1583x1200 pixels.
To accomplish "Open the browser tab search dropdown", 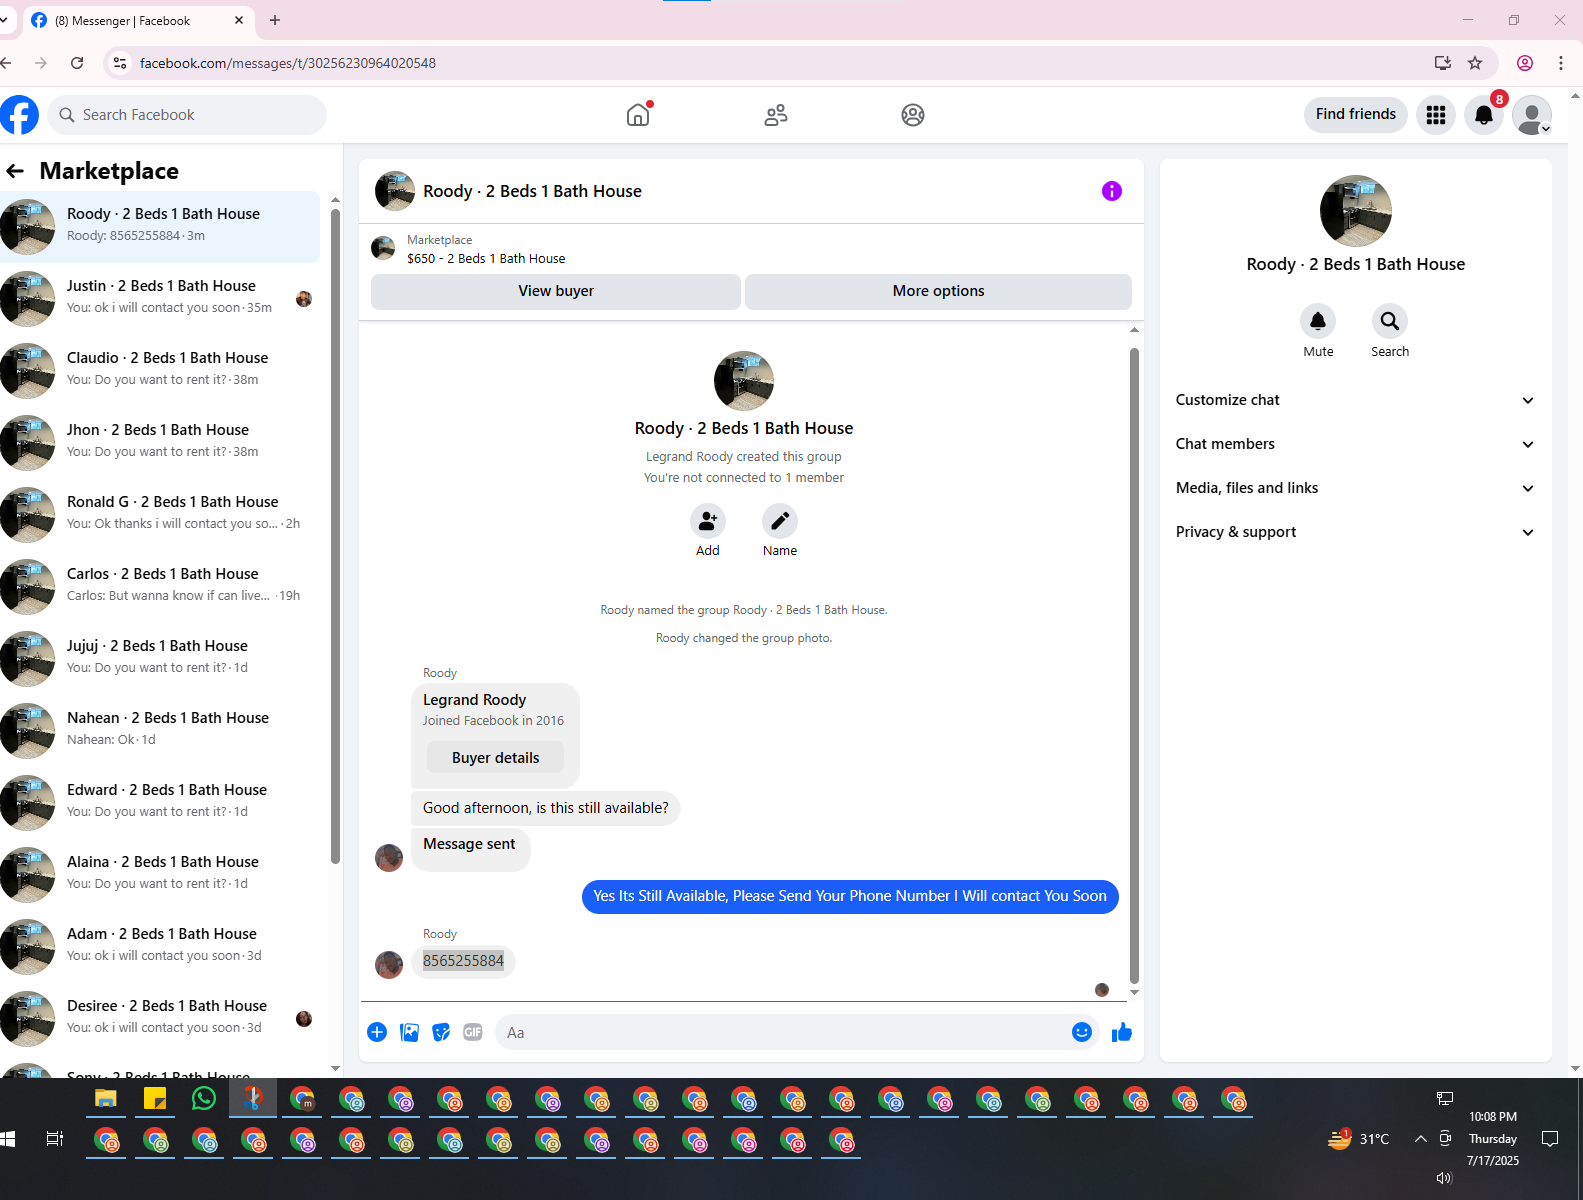I will 4,20.
